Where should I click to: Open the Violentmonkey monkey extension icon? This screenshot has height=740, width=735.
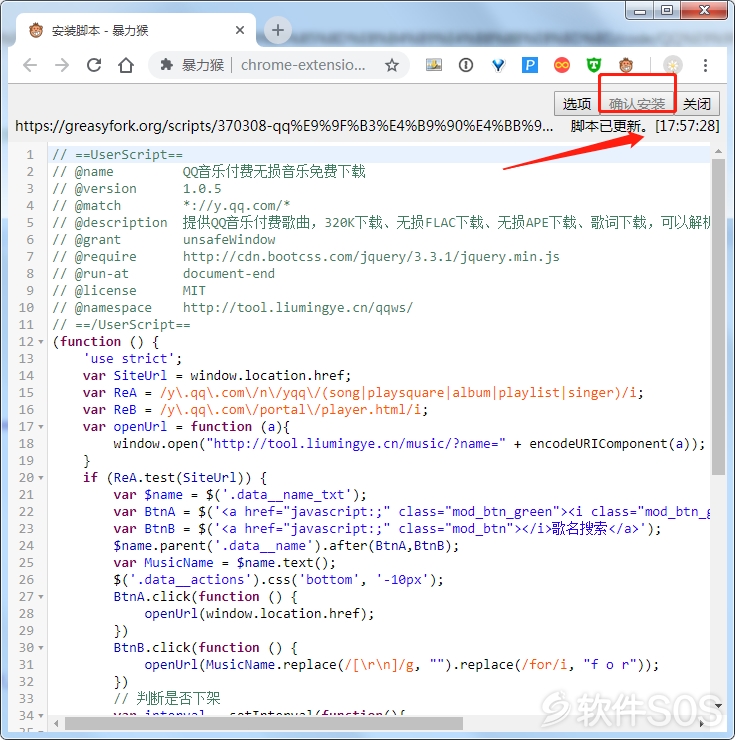tap(626, 65)
